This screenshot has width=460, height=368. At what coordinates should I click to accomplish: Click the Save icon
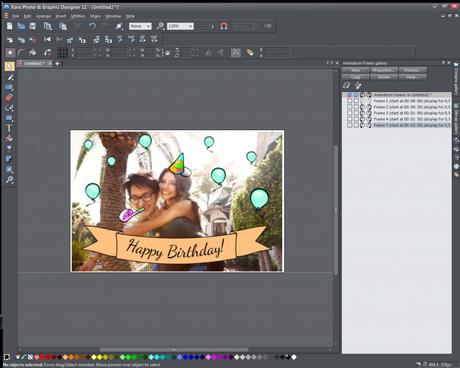coord(32,26)
